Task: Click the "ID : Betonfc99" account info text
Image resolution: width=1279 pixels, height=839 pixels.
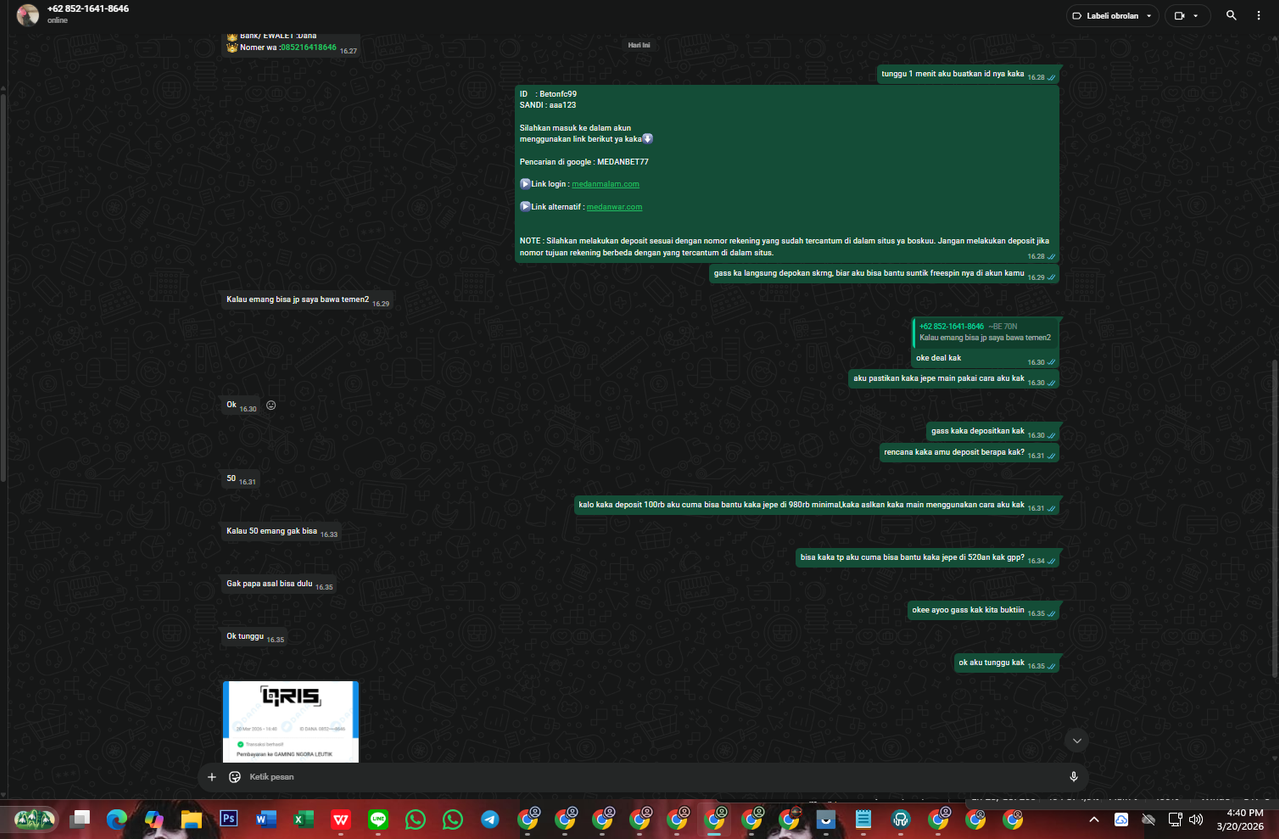Action: pyautogui.click(x=548, y=94)
